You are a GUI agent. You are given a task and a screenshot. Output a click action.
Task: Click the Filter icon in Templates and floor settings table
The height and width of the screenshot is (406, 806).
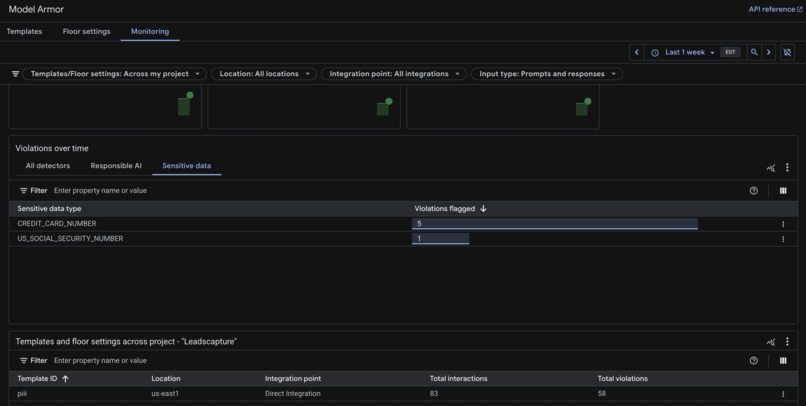click(x=24, y=361)
